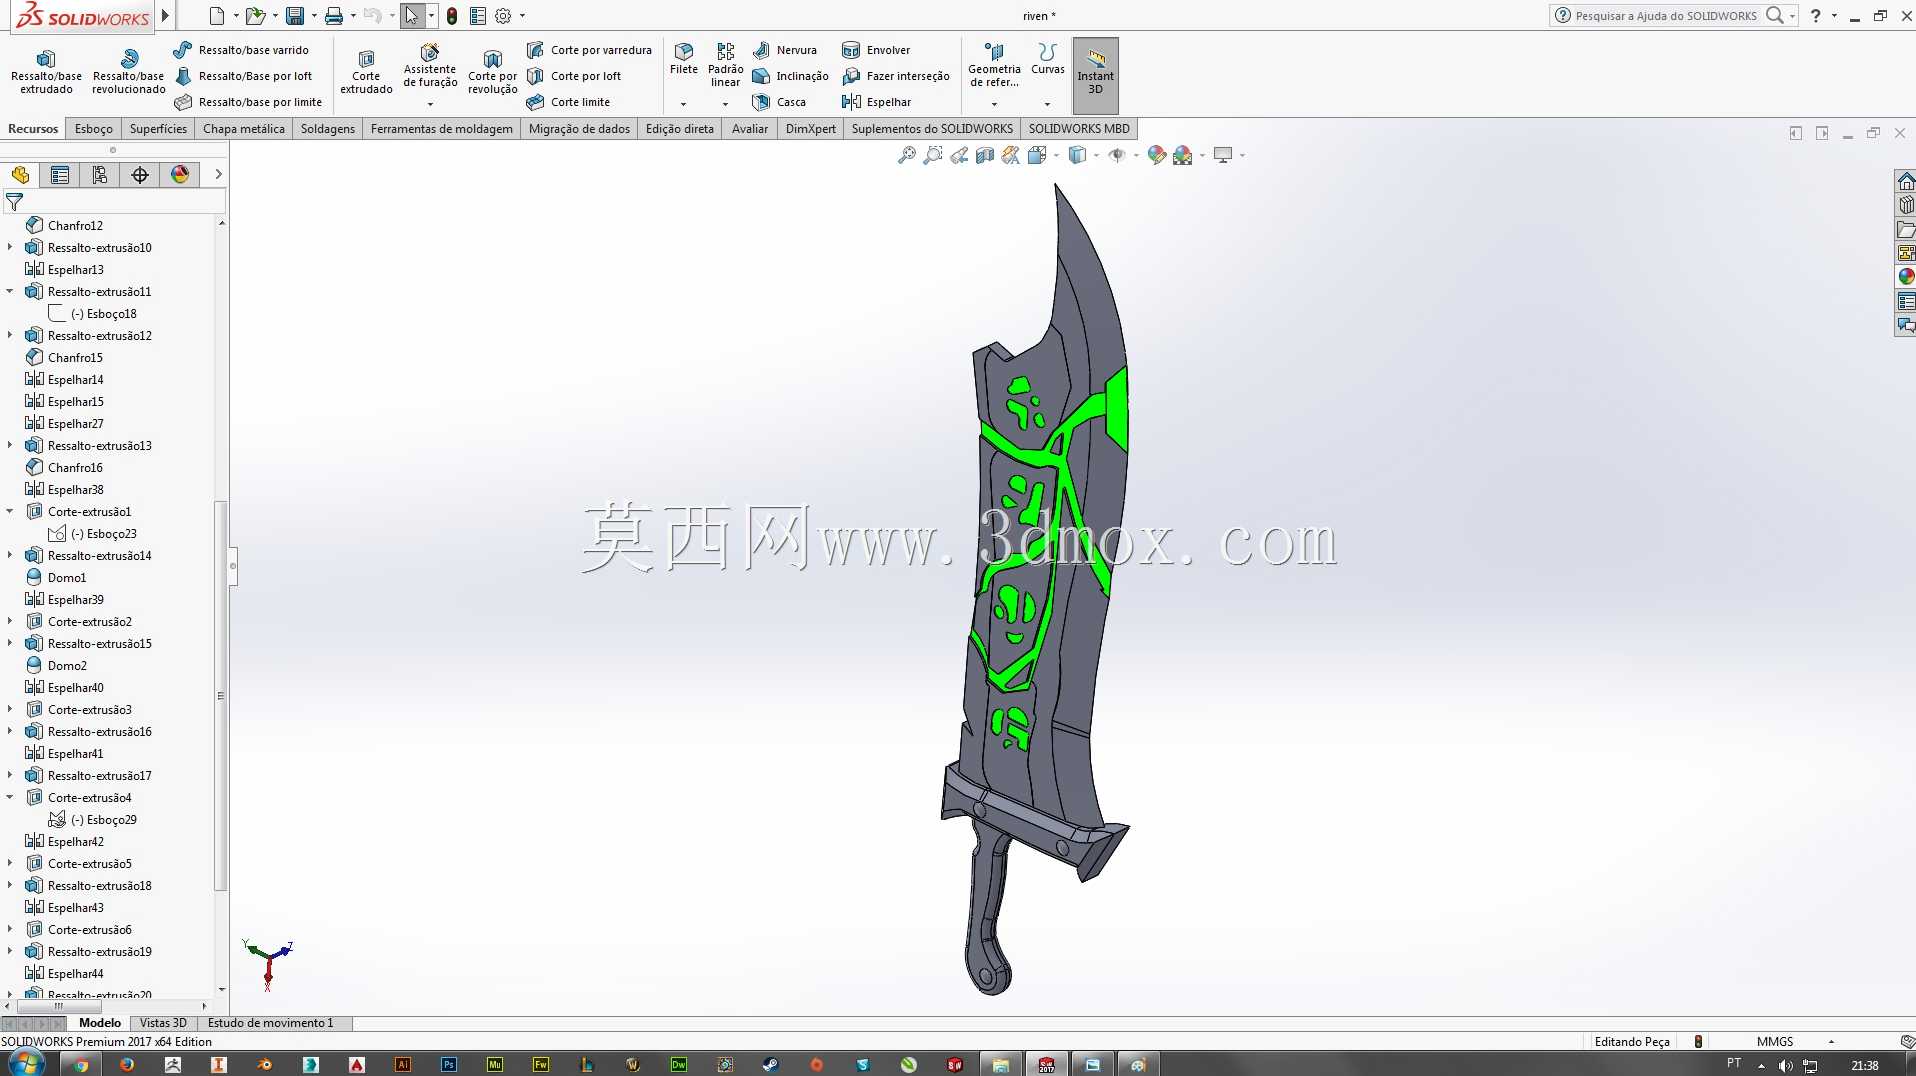Open Filete dropdown arrow
Image resolution: width=1916 pixels, height=1076 pixels.
tap(684, 104)
